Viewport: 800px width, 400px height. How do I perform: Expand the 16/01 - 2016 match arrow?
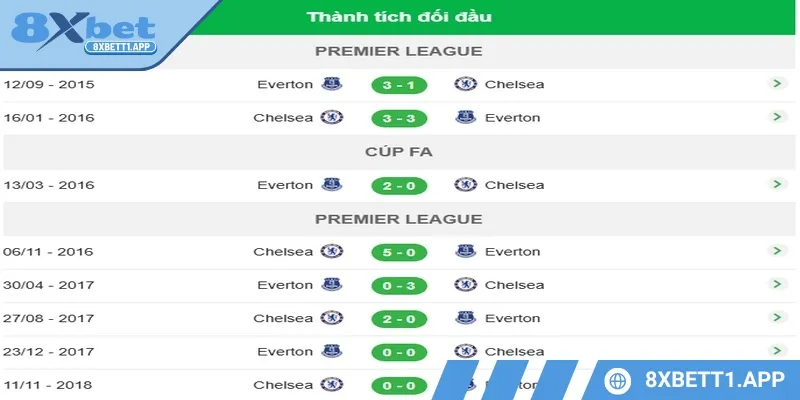click(777, 117)
